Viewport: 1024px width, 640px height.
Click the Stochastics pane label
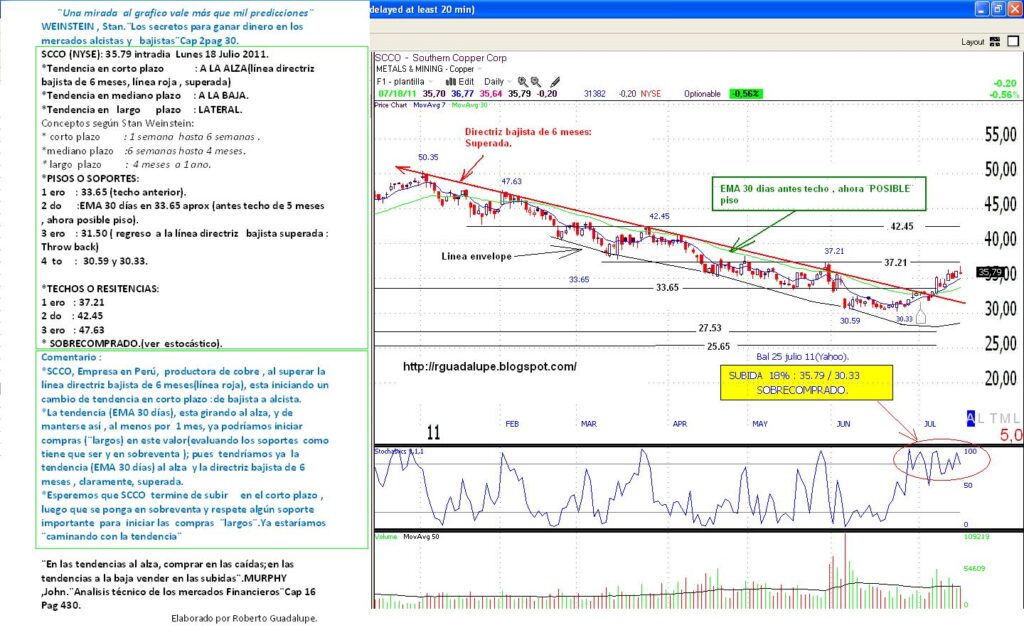399,451
